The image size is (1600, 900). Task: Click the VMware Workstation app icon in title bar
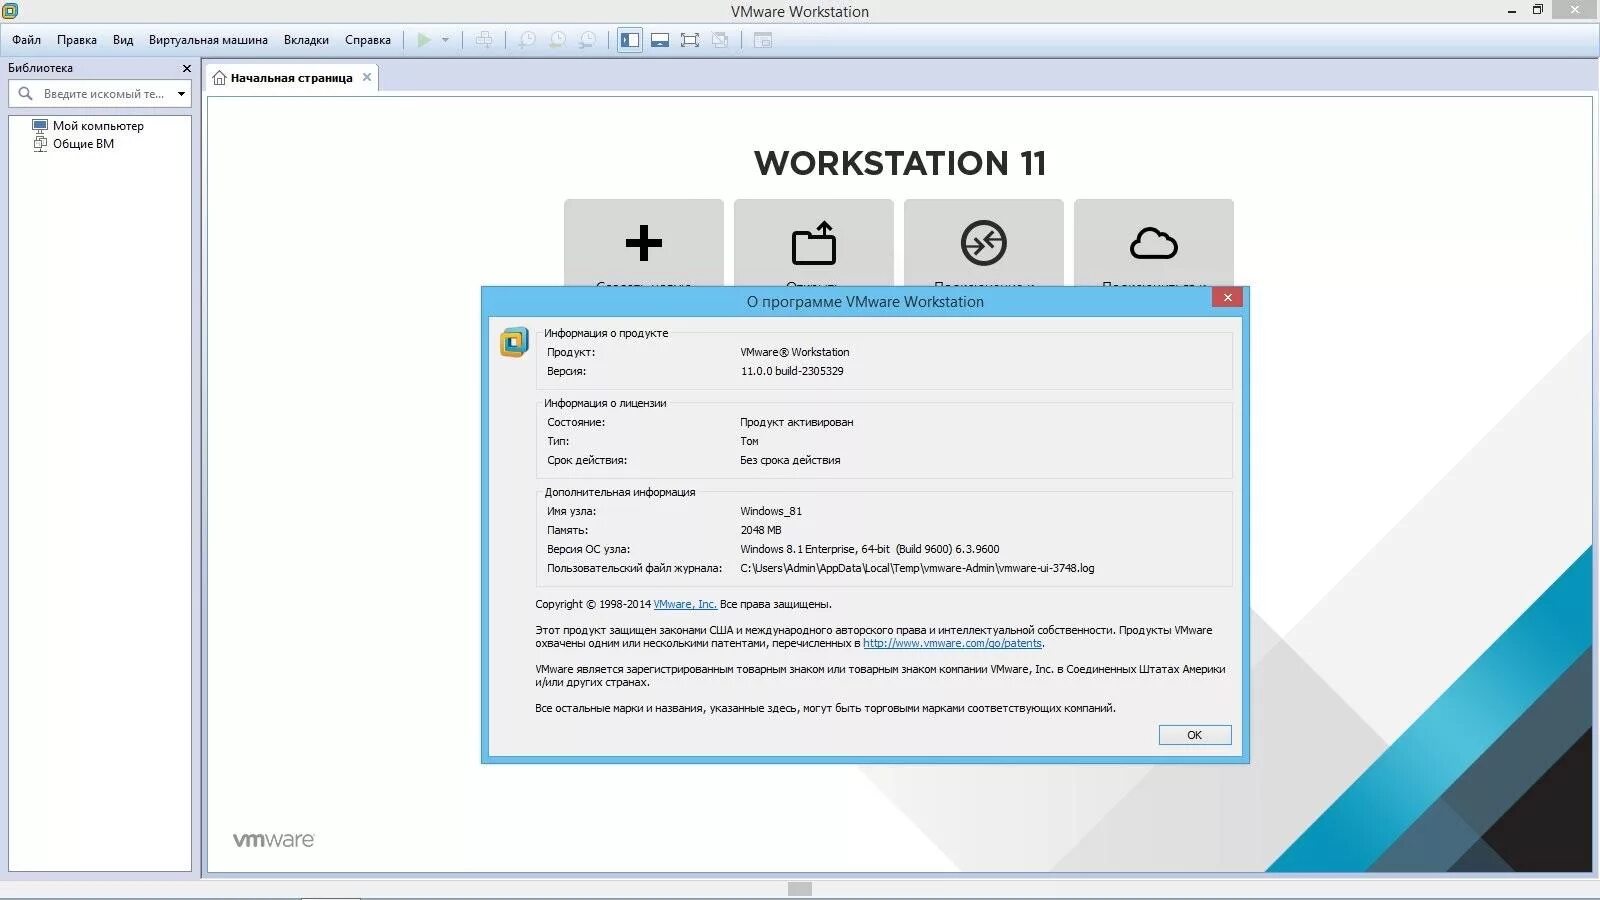(x=10, y=11)
